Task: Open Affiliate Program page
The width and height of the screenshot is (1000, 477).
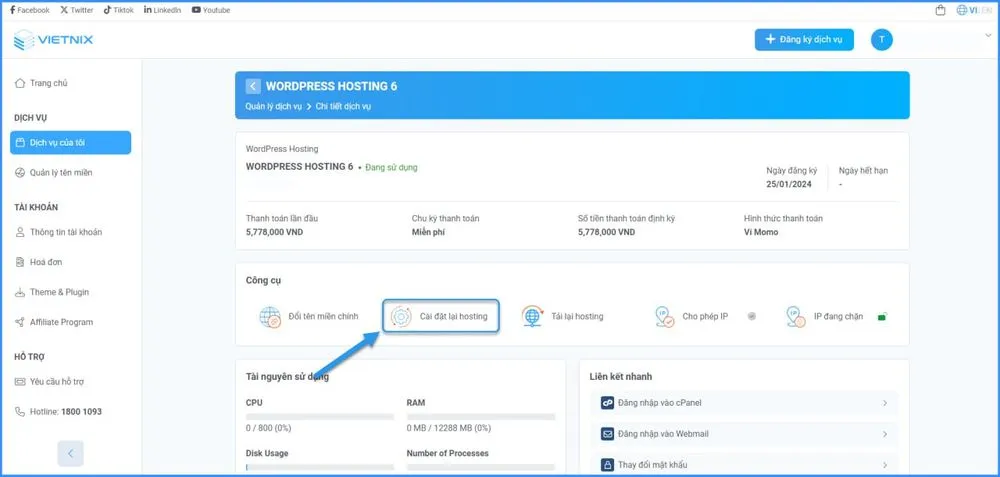Action: (x=54, y=322)
